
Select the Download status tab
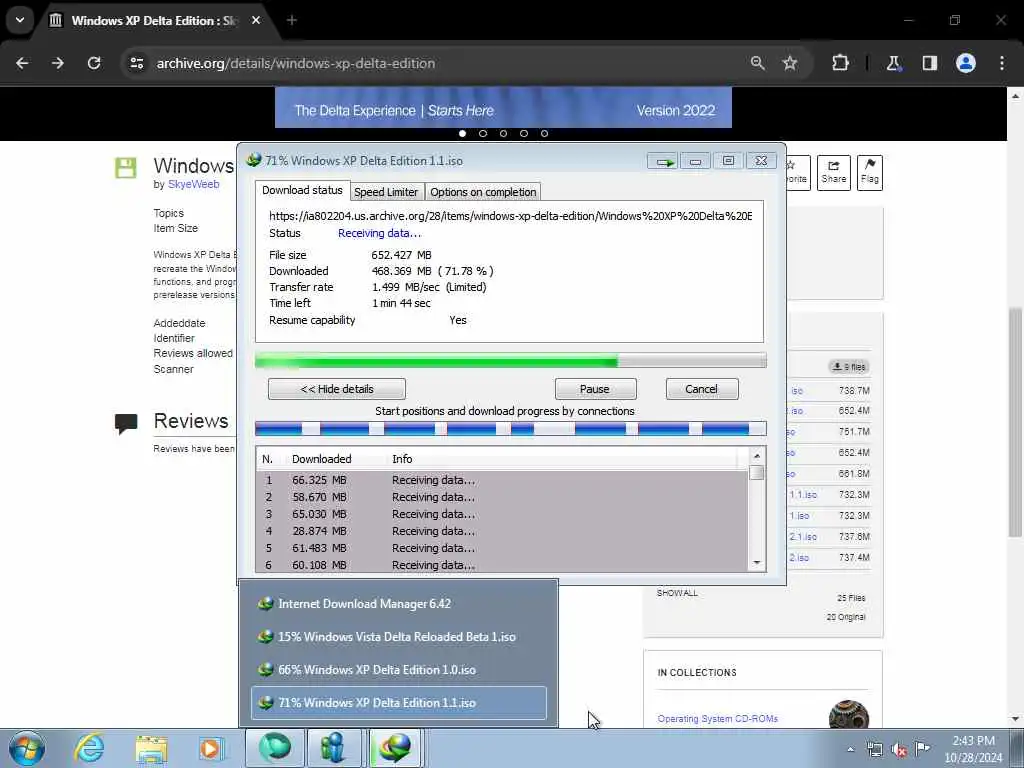pos(302,190)
